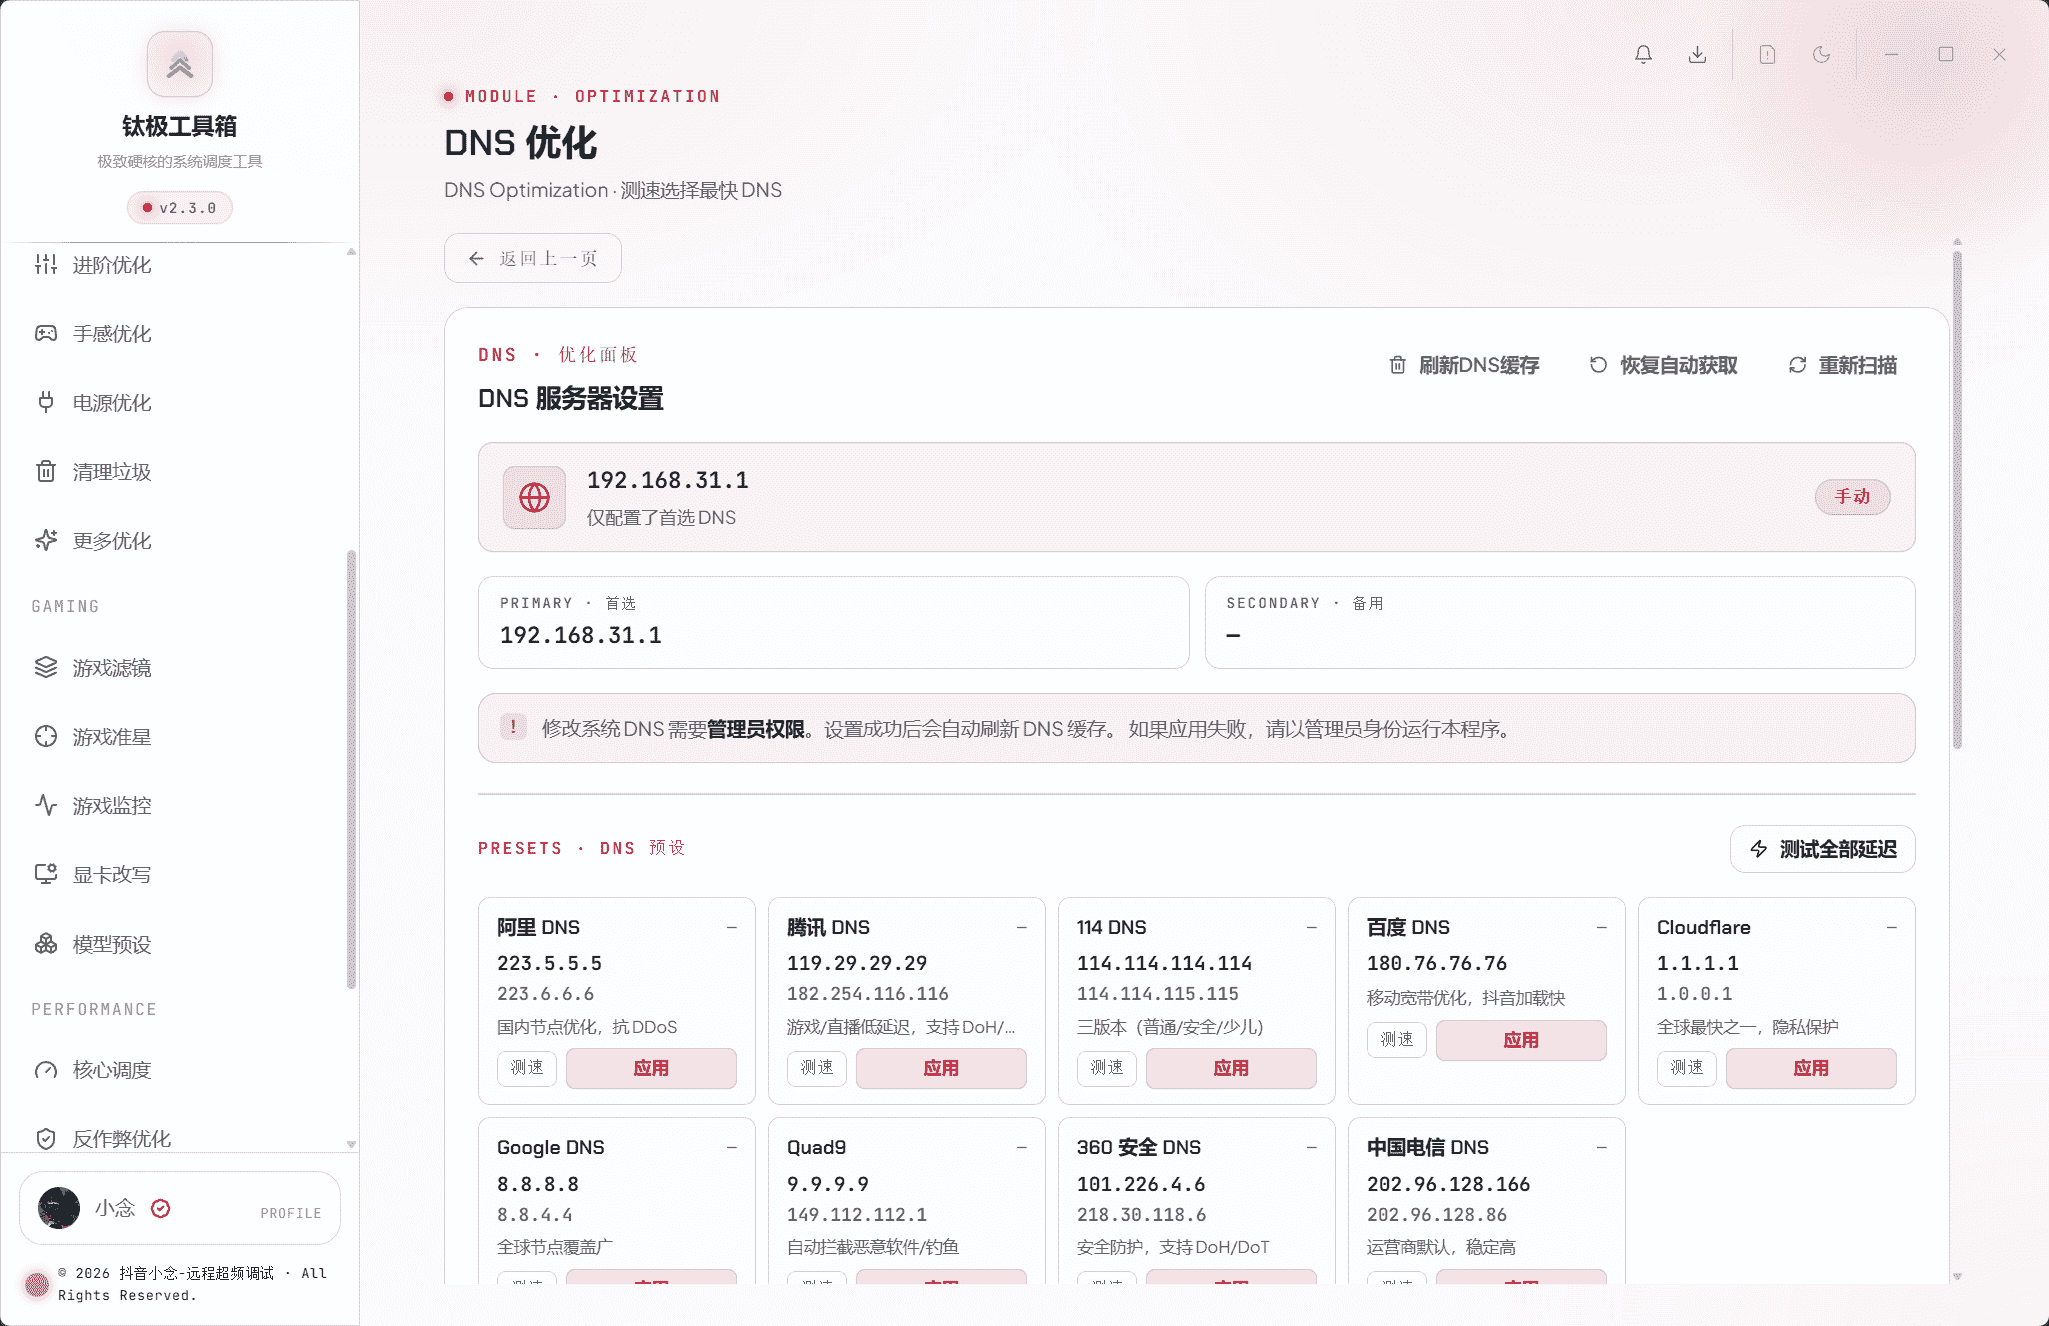Image resolution: width=2049 pixels, height=1326 pixels.
Task: Click the 模型预设 cubes icon
Action: coord(46,944)
